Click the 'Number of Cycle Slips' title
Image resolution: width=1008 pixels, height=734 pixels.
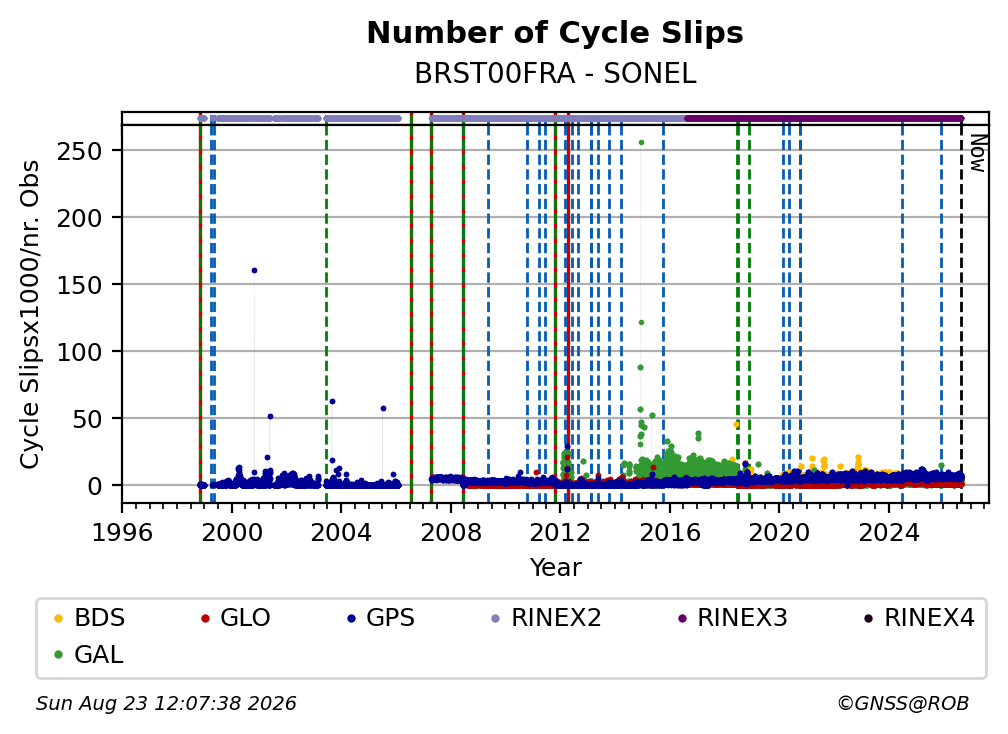[555, 33]
